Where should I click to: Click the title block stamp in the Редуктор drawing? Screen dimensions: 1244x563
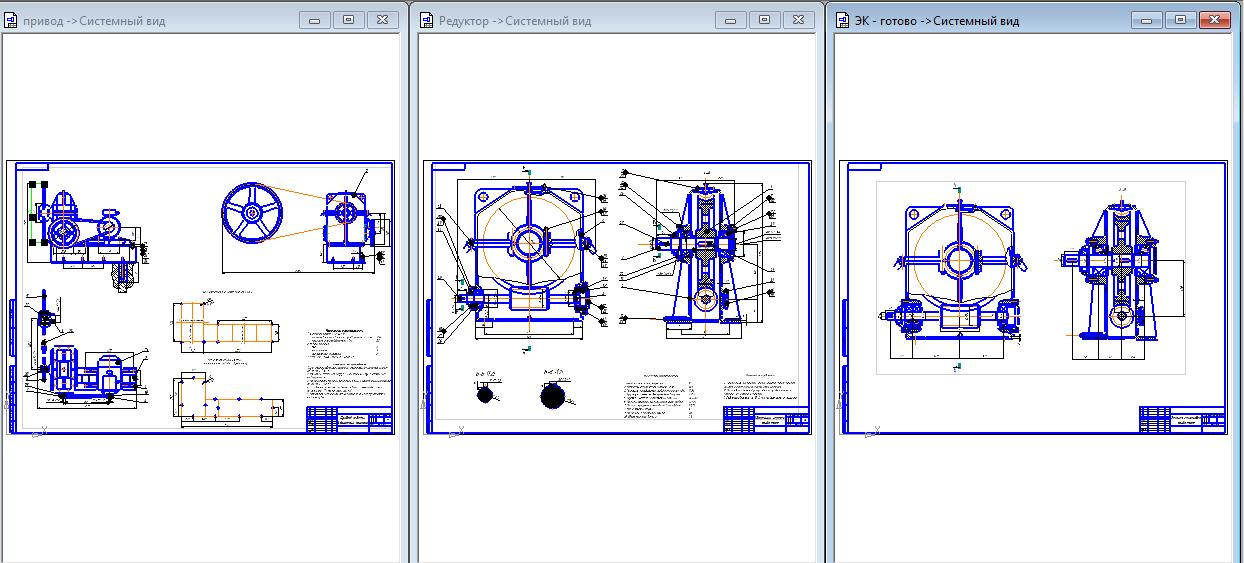coord(766,419)
